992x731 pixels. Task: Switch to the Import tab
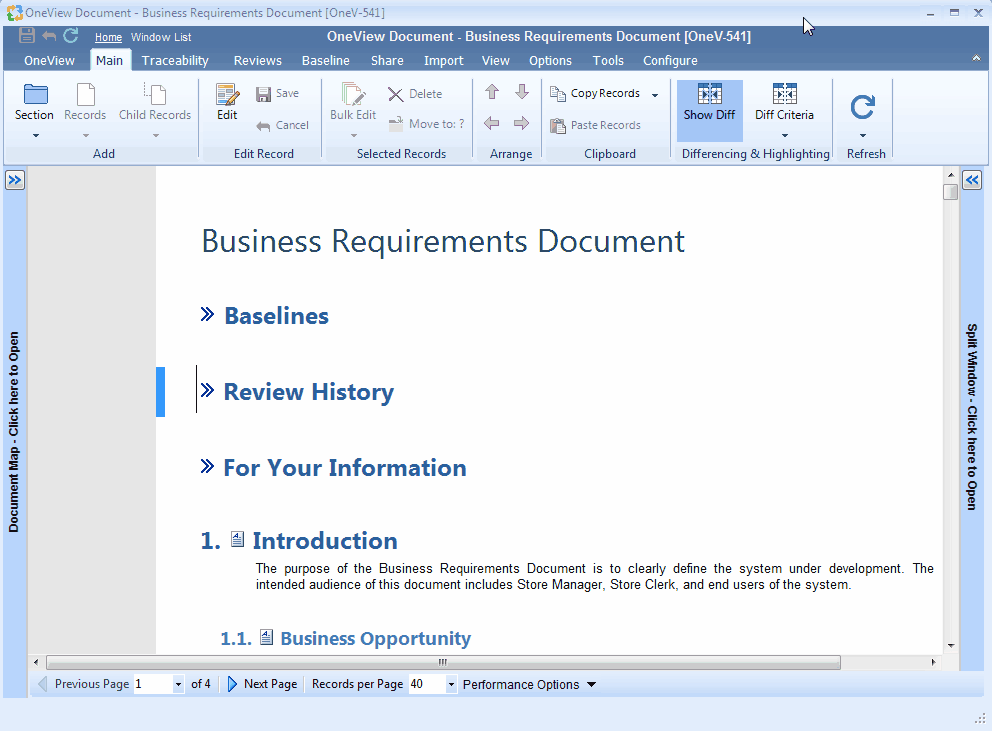[443, 60]
